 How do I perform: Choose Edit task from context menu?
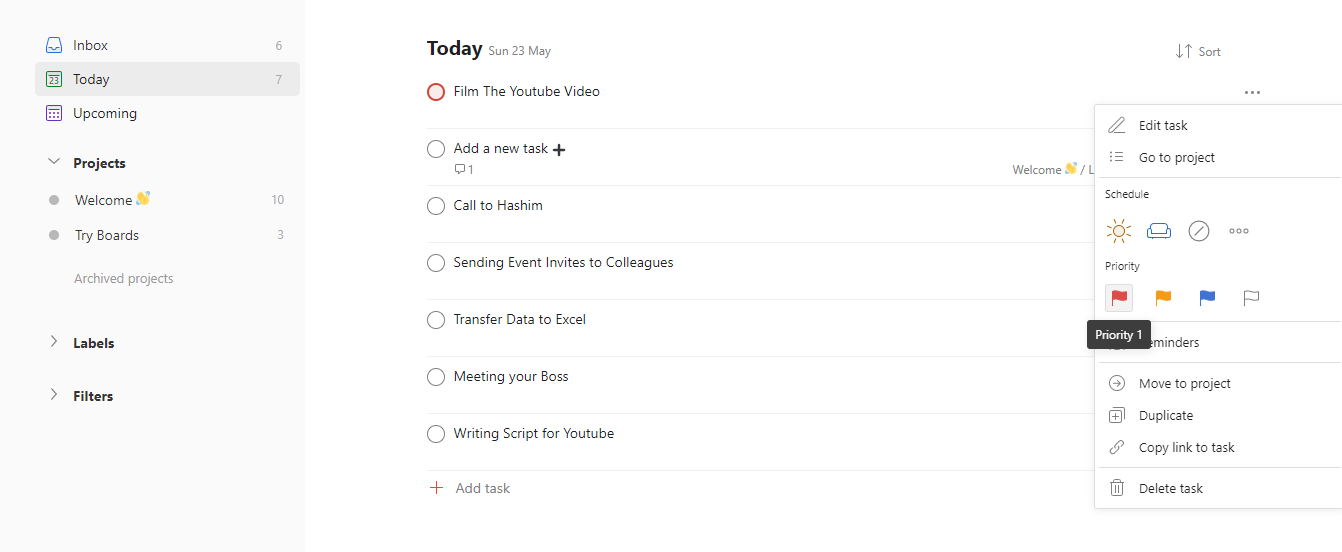coord(1162,125)
